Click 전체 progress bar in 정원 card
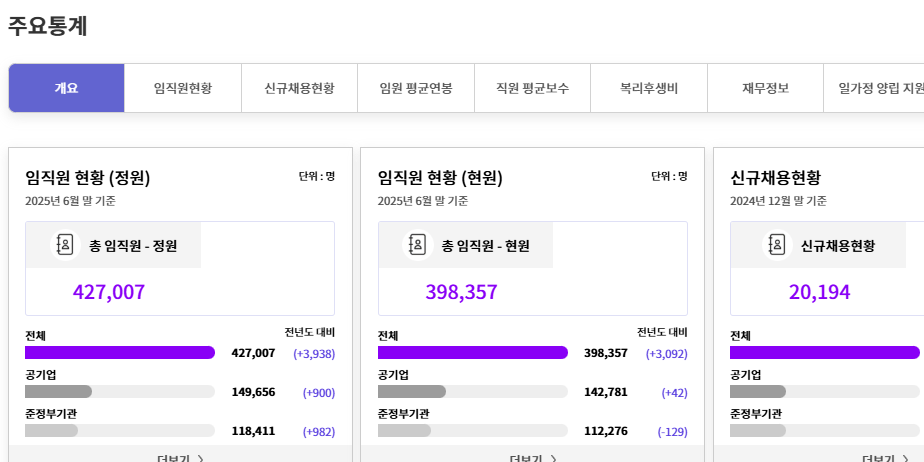 [120, 352]
